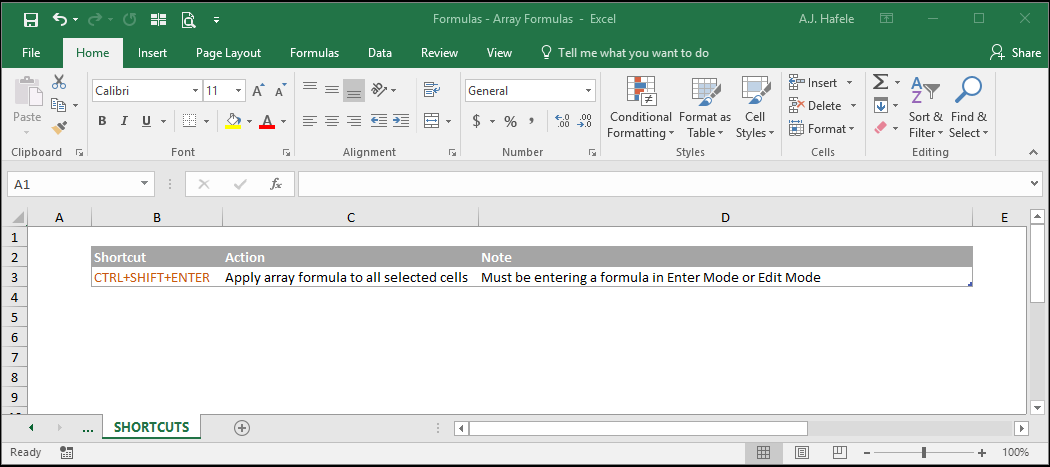Toggle Bottom Align vertical alignment
This screenshot has width=1050, height=467.
[354, 90]
